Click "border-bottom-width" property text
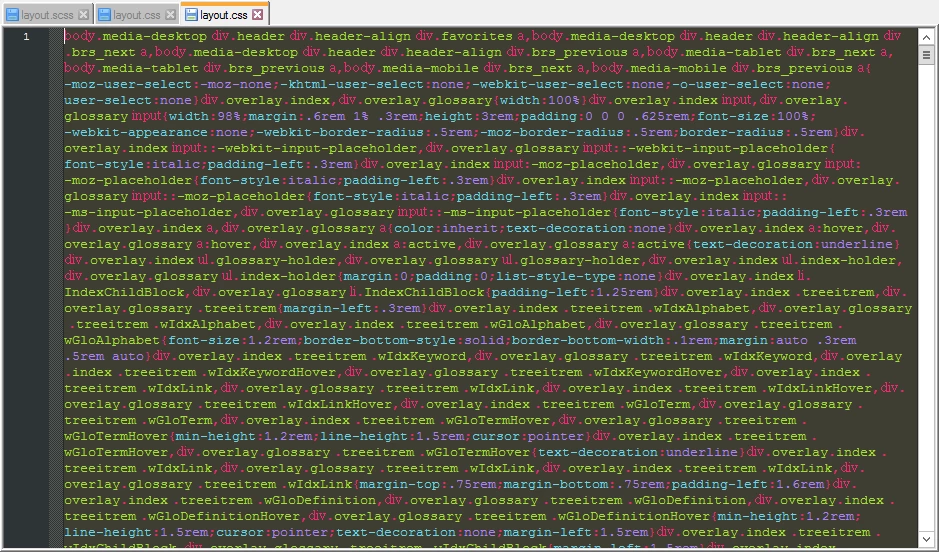This screenshot has width=939, height=552. 587,341
